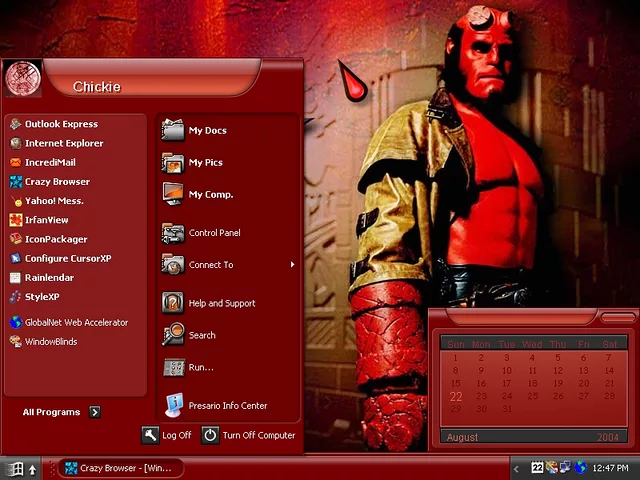The image size is (640, 480).
Task: Open My Pics folder icon
Action: pyautogui.click(x=173, y=162)
